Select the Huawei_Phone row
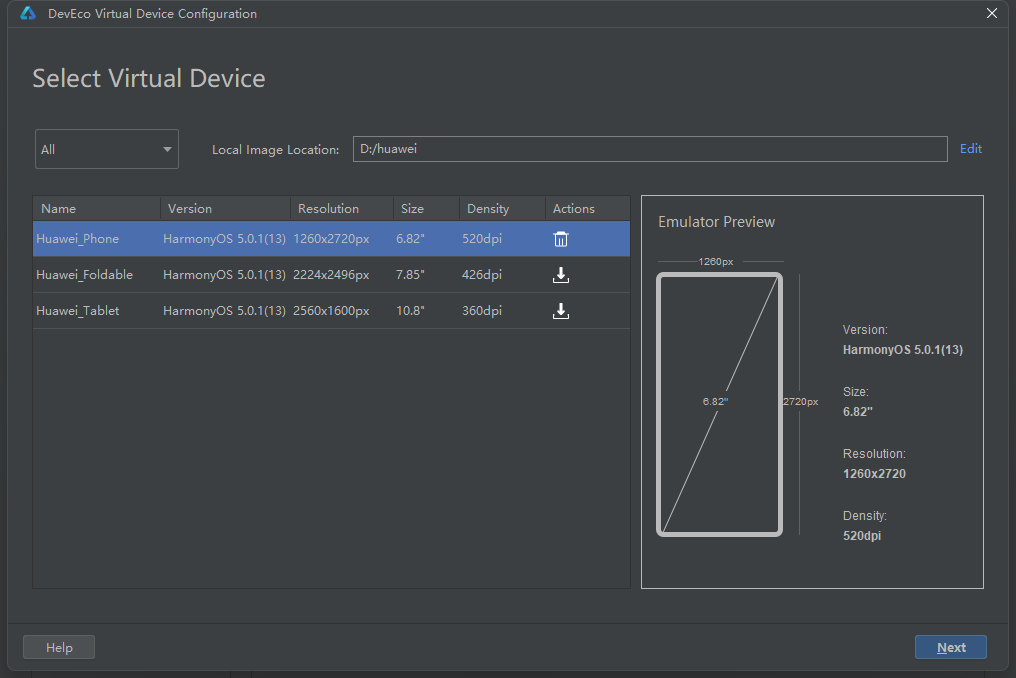 (331, 239)
